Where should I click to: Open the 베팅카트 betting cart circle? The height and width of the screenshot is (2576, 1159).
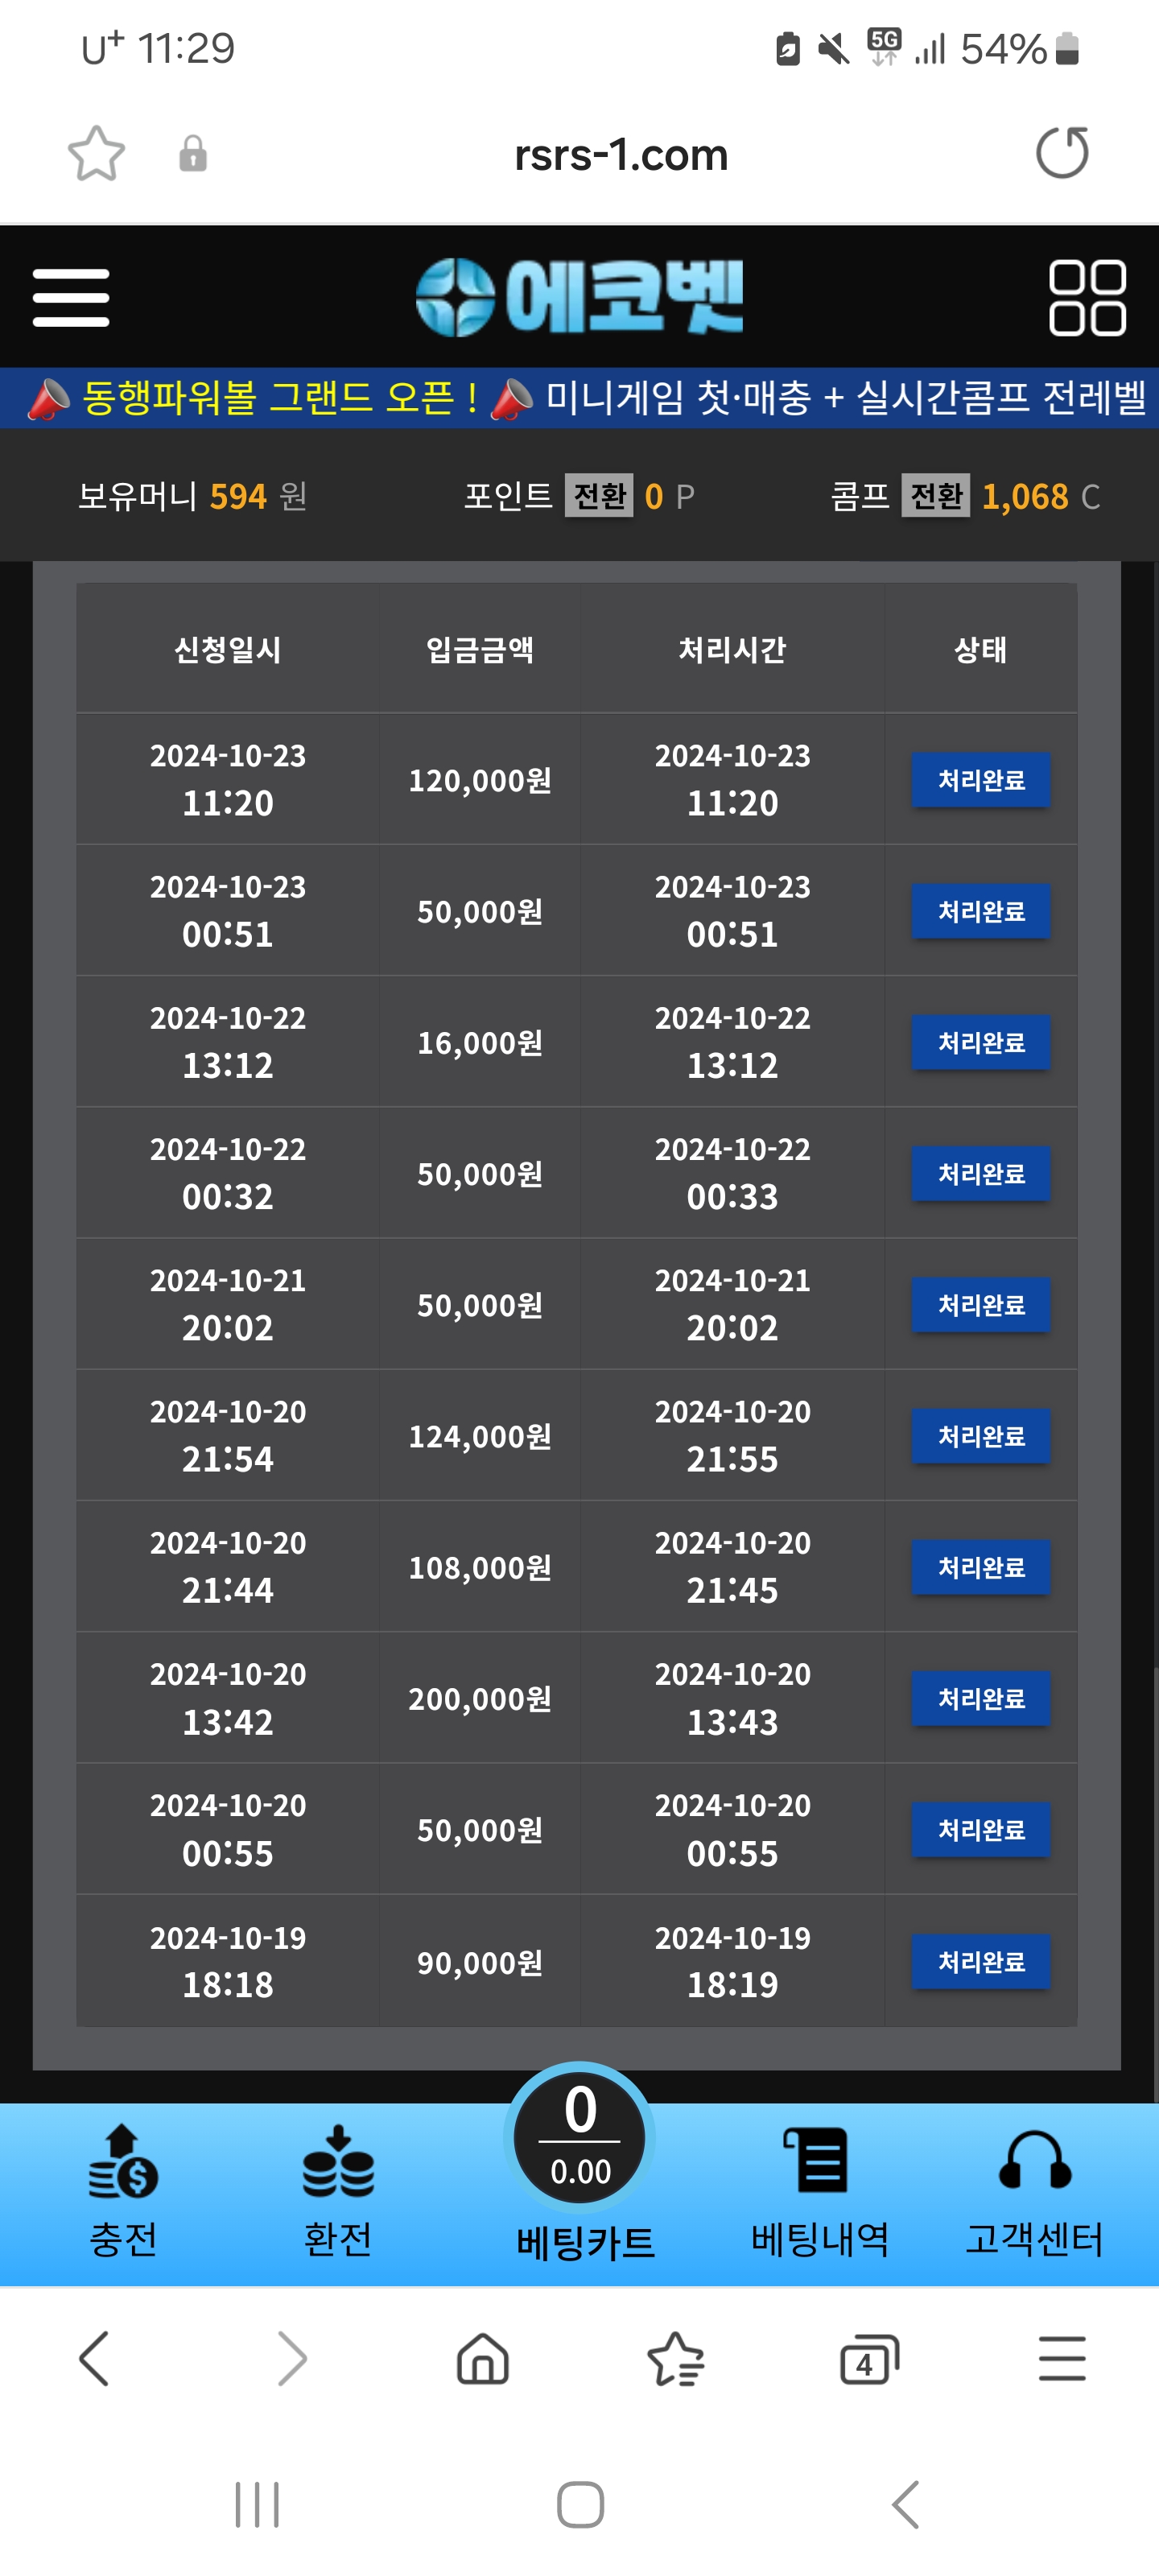pyautogui.click(x=580, y=2138)
